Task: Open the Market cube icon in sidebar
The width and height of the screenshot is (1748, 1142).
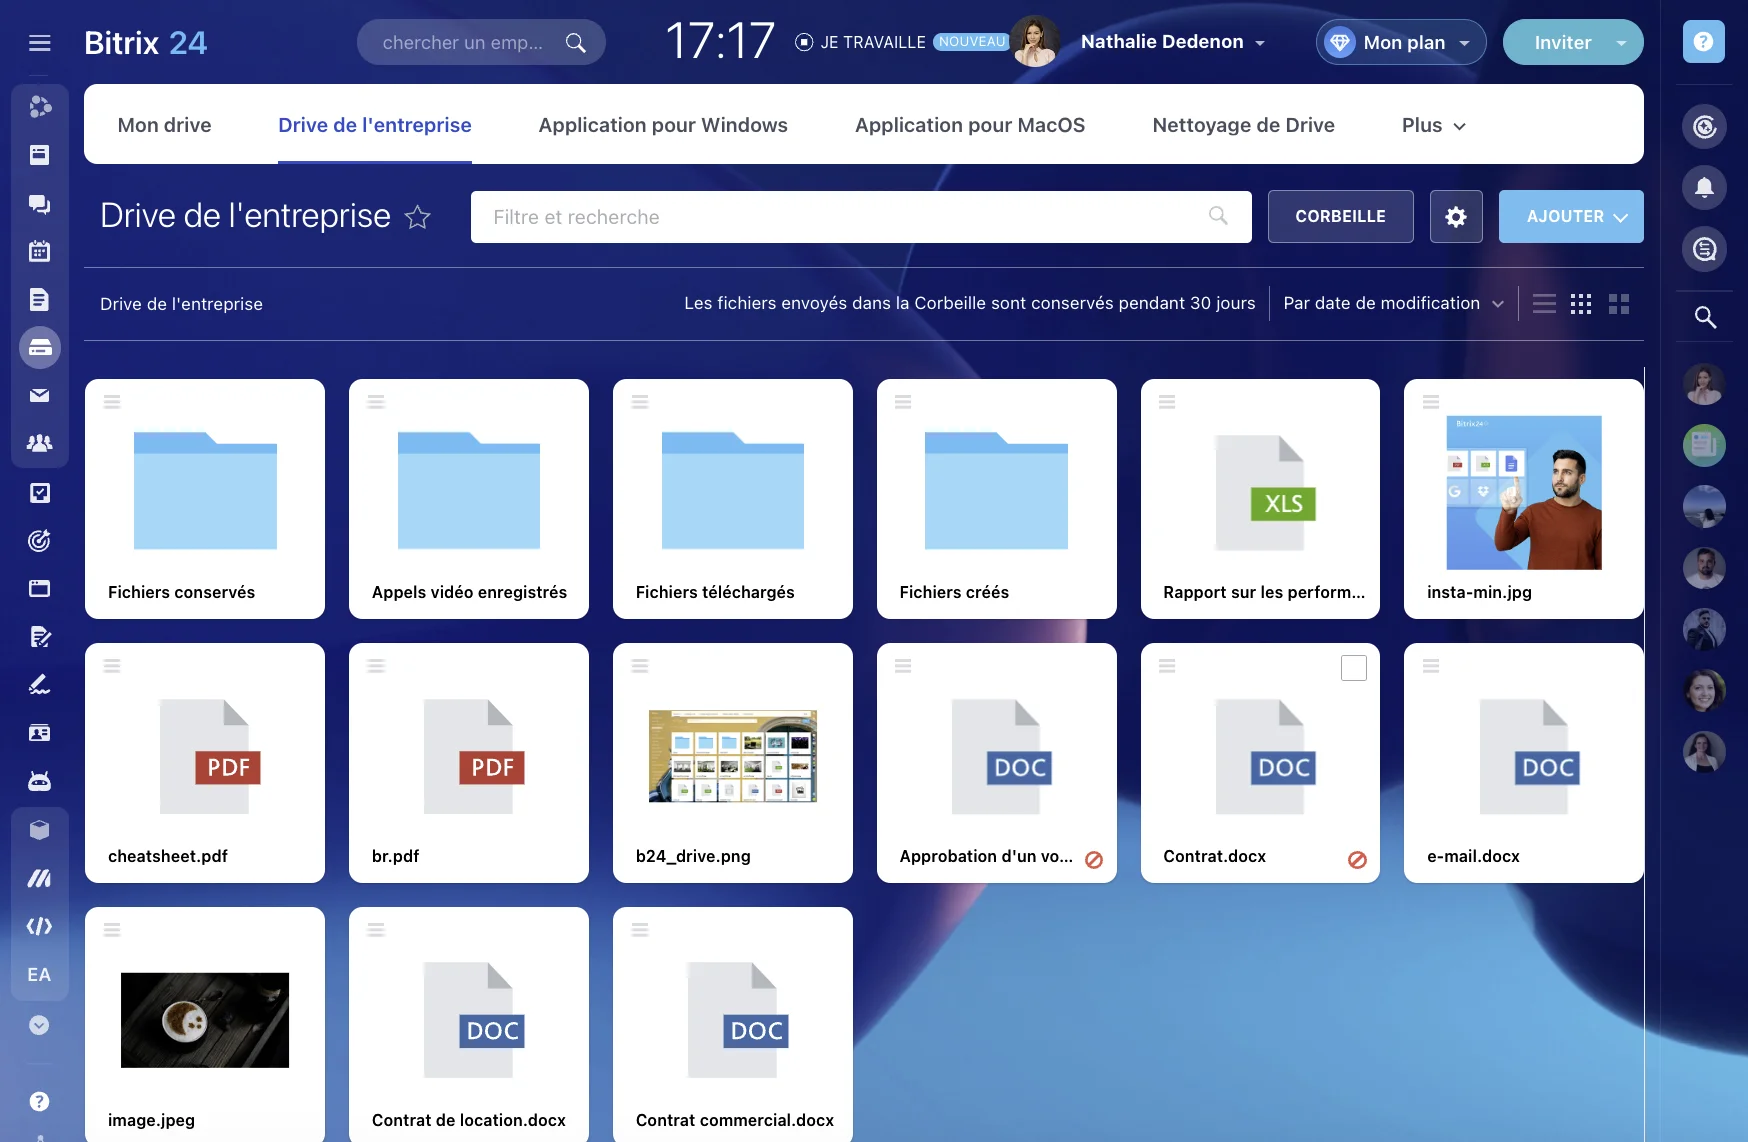Action: pyautogui.click(x=40, y=830)
